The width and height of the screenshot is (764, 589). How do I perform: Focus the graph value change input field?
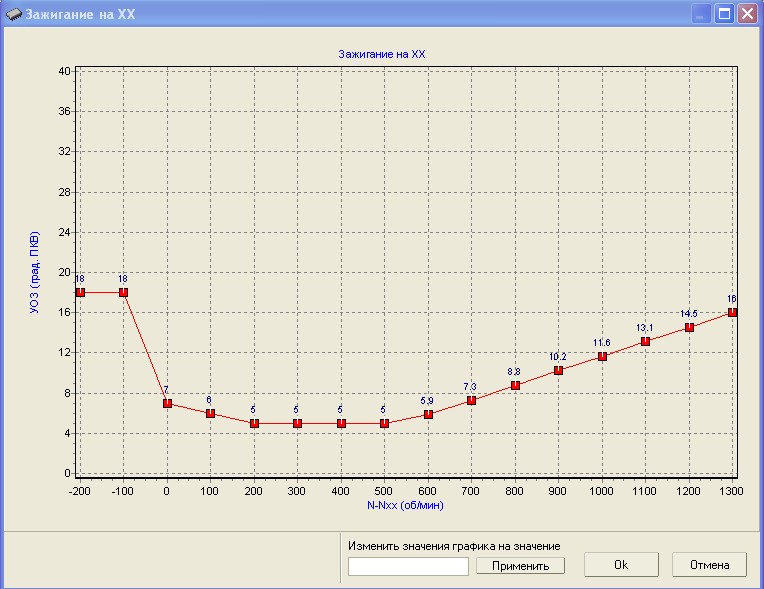tap(408, 566)
